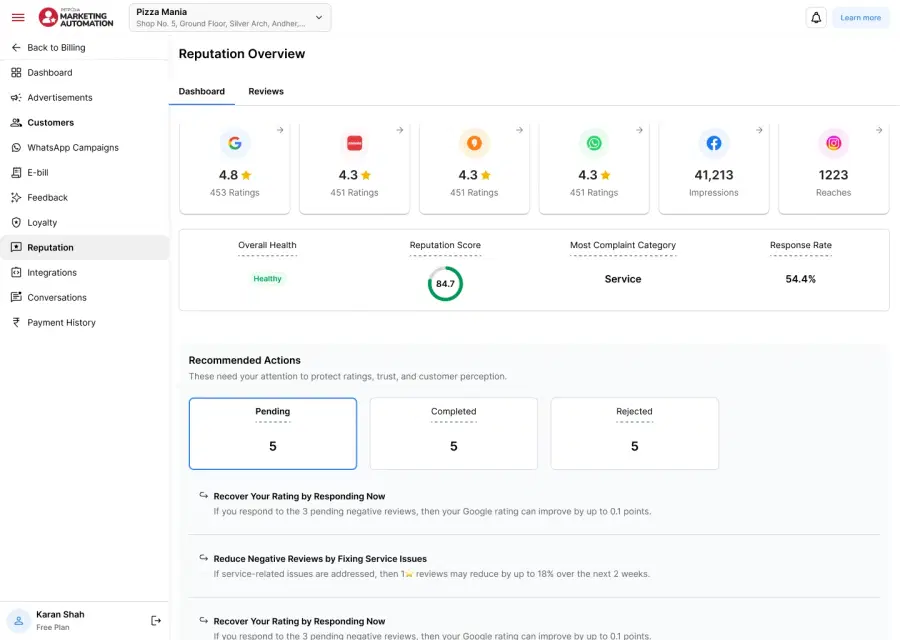
Task: Click the green WhatsApp icon on rating card
Action: [x=594, y=143]
